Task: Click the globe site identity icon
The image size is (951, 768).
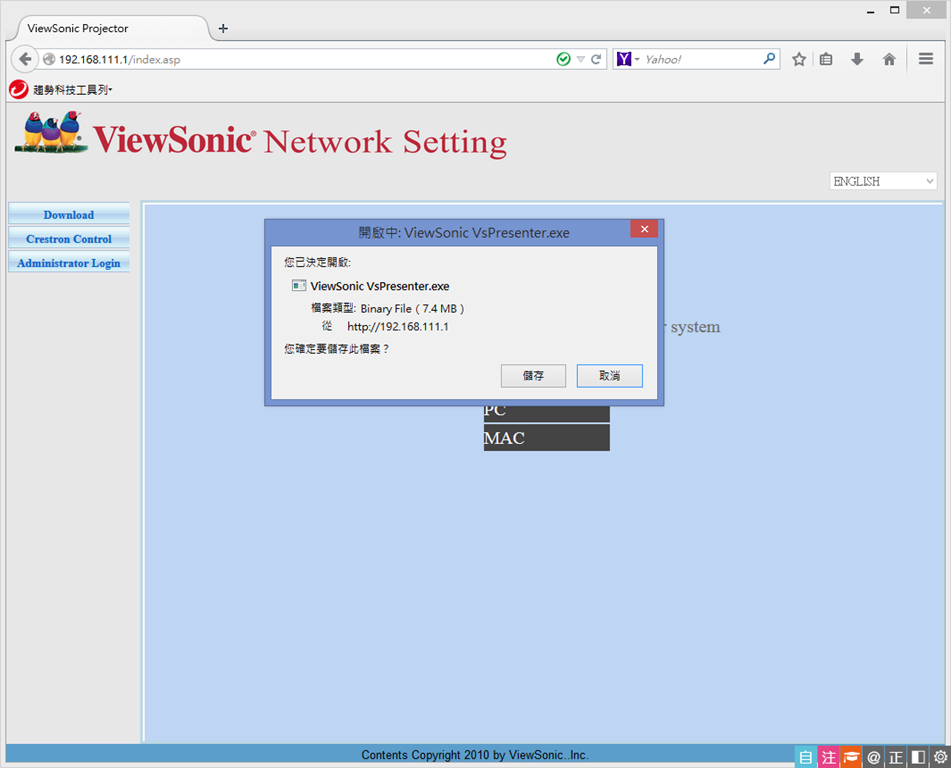Action: tap(49, 59)
